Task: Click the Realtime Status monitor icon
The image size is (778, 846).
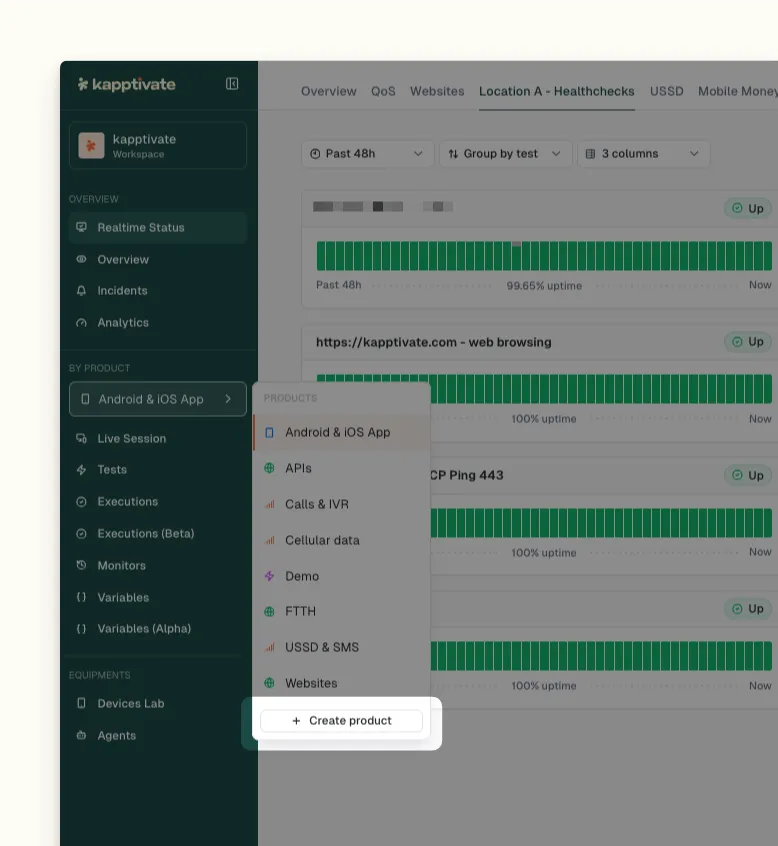Action: click(81, 227)
